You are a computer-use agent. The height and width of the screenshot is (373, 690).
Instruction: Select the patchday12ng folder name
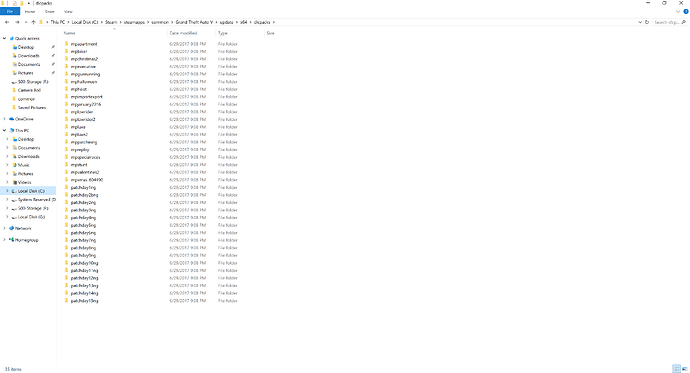[x=84, y=278]
